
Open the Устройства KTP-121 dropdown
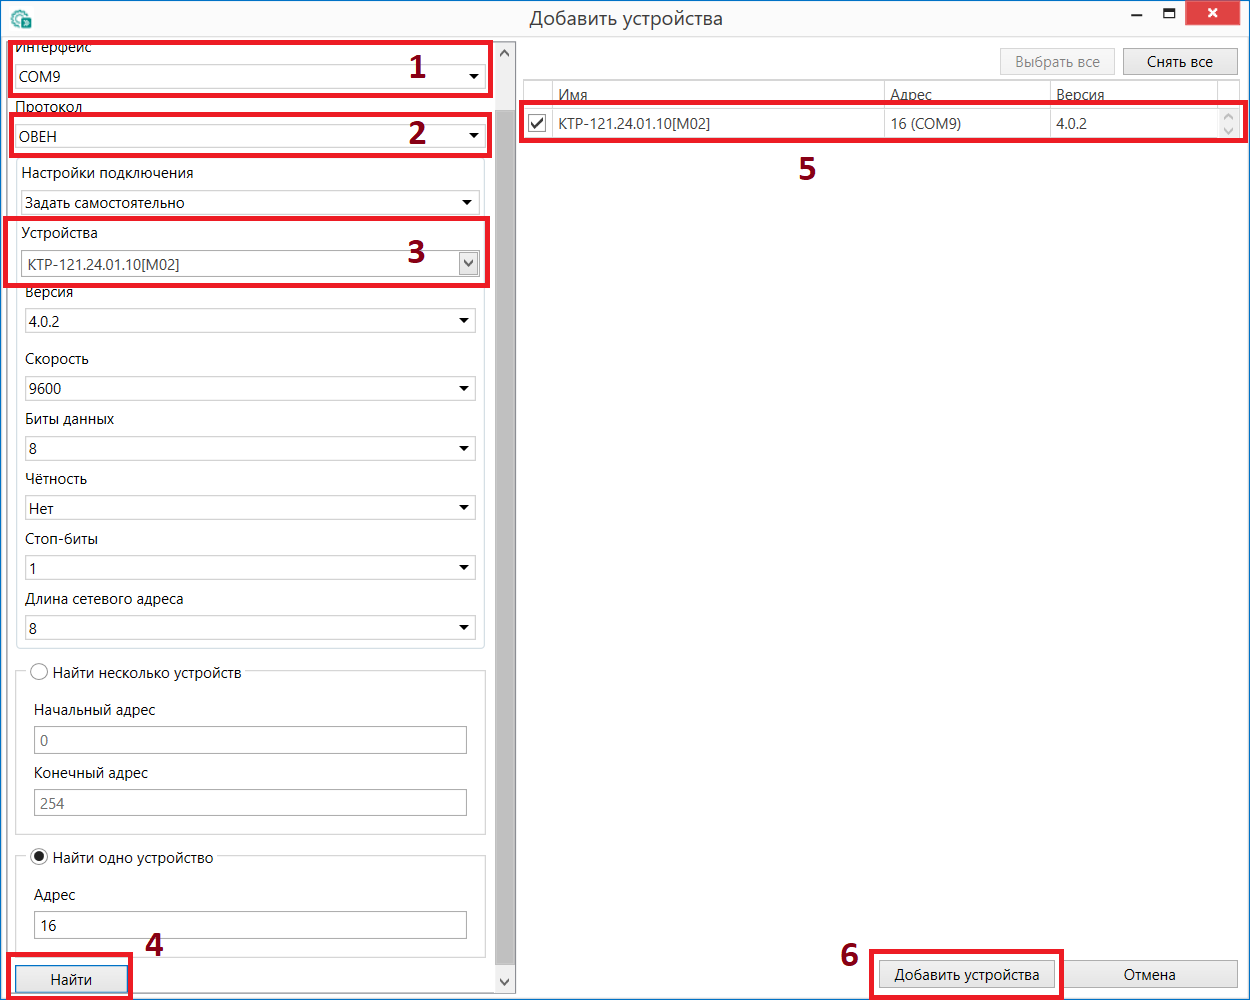pos(250,264)
